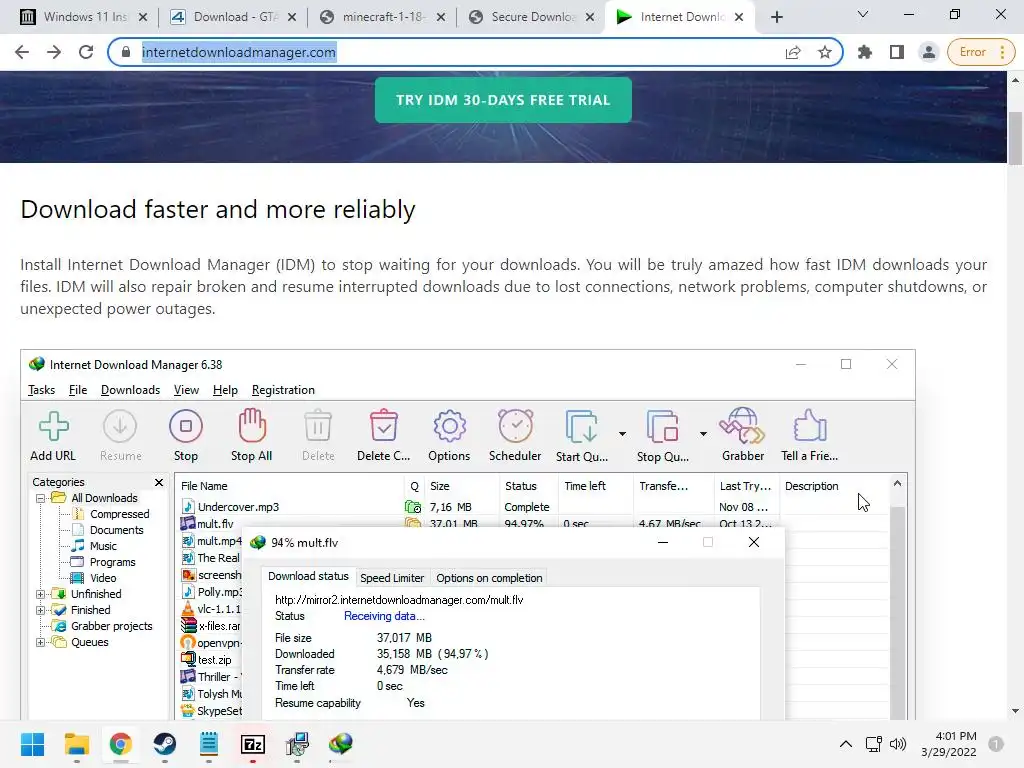Viewport: 1024px width, 768px height.
Task: Switch to Options on completion tab
Action: point(489,578)
